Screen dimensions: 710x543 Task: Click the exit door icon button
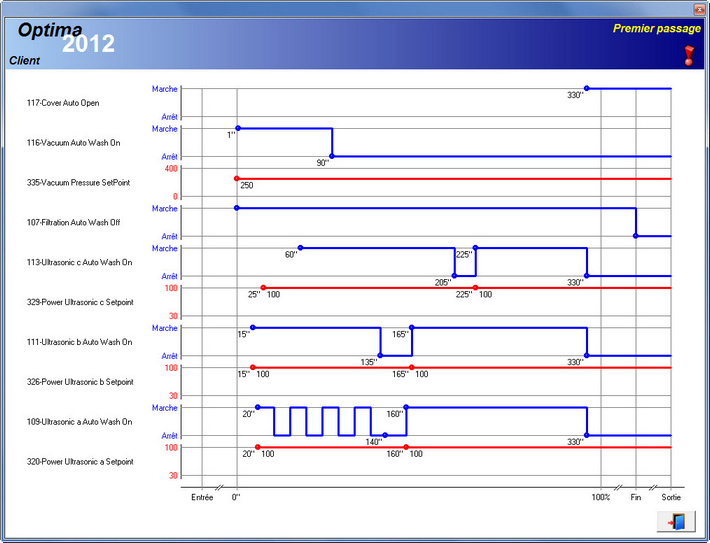point(676,521)
